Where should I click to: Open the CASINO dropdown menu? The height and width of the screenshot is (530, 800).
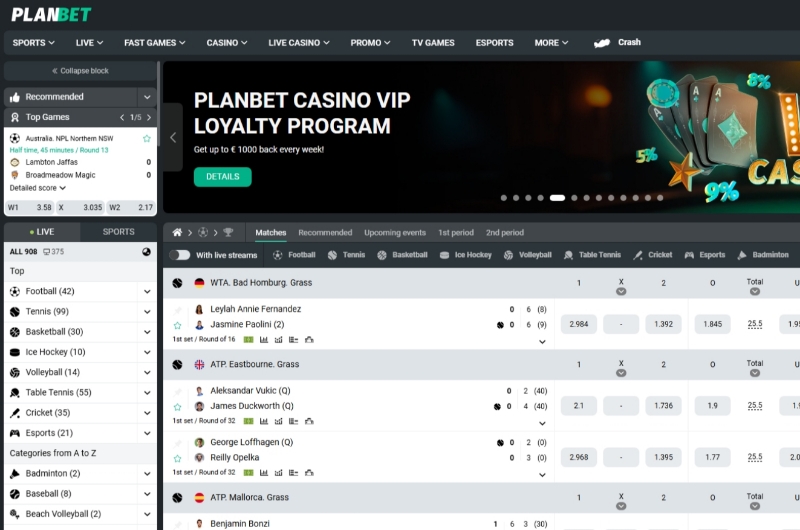[x=227, y=43]
